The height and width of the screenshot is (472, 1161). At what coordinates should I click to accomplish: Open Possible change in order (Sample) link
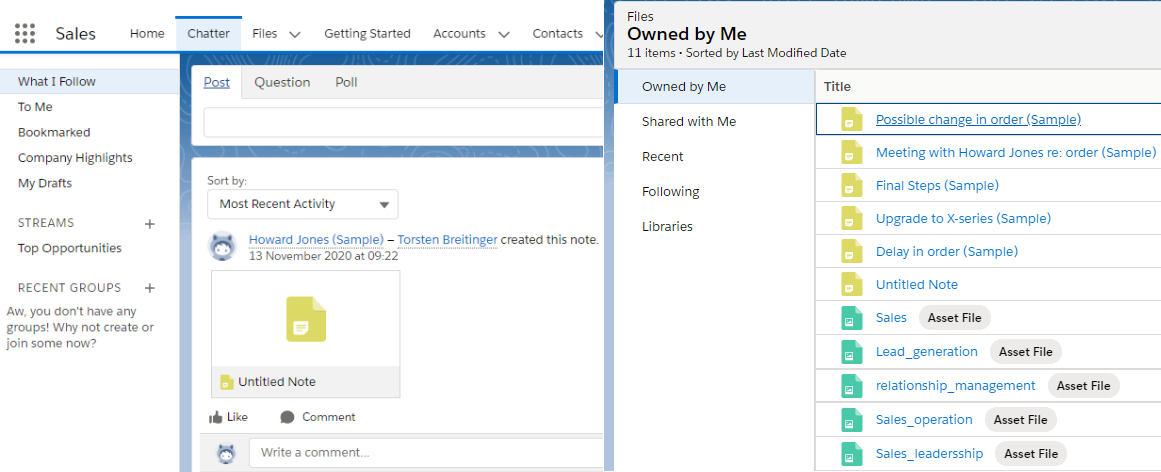point(978,120)
